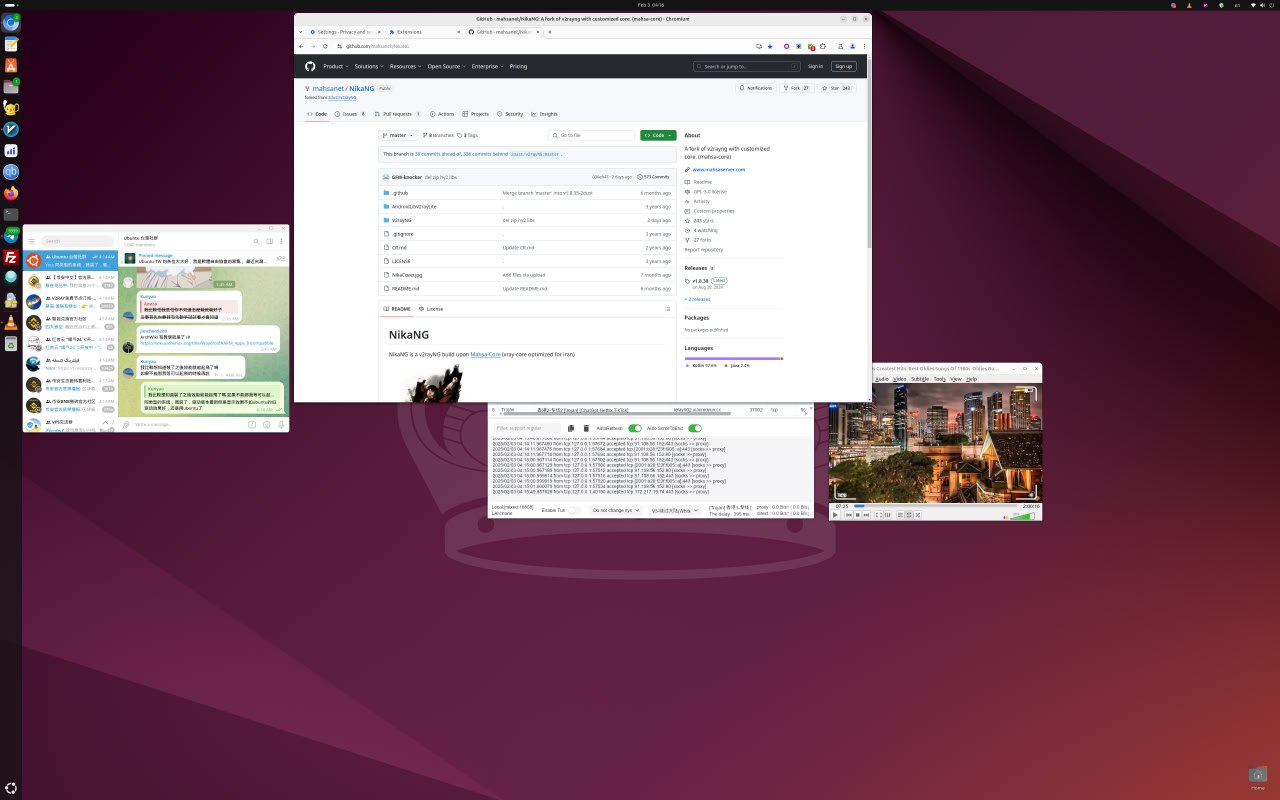This screenshot has width=1280, height=800.
Task: Open the Chromium profile avatar
Action: point(853,46)
